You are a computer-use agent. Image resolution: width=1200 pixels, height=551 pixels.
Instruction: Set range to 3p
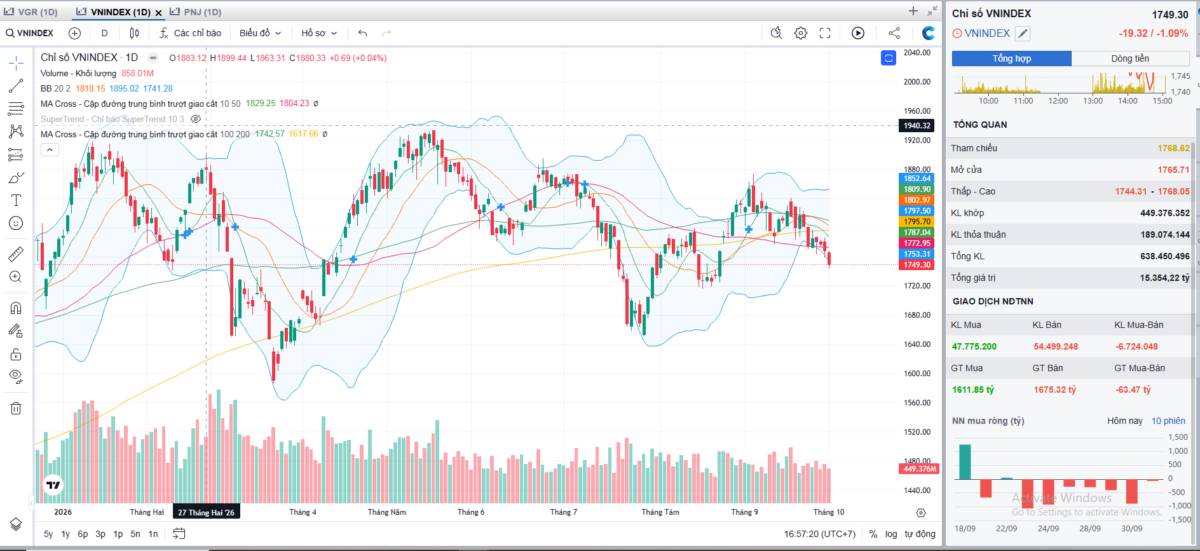click(x=101, y=534)
